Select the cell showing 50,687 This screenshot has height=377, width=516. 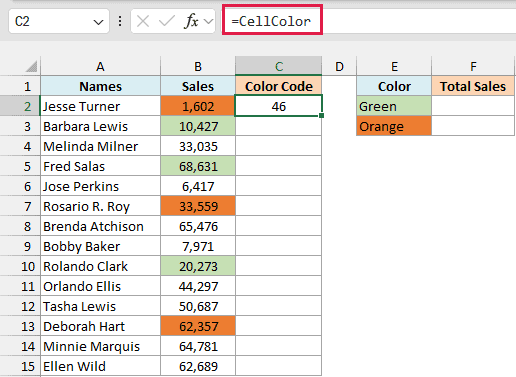[198, 306]
